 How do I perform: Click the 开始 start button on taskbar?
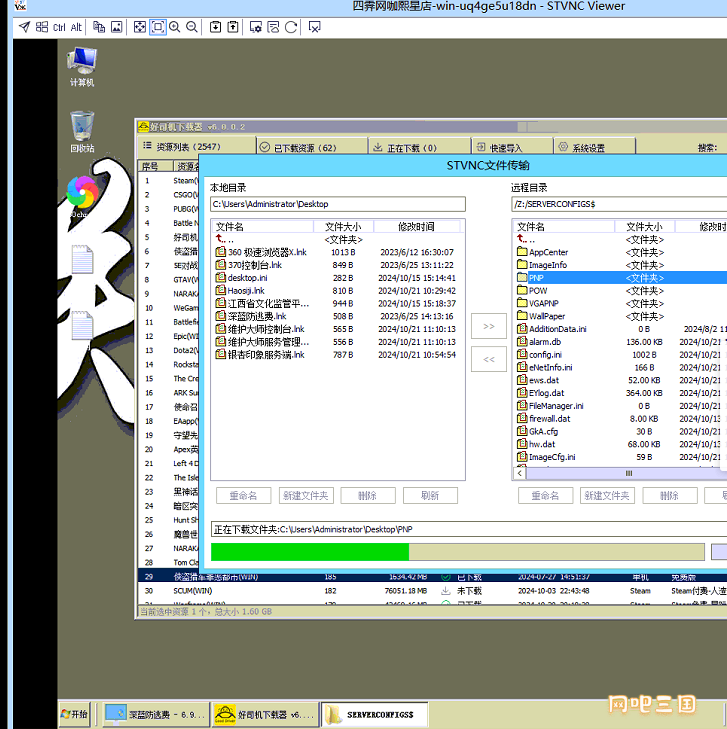(x=74, y=714)
